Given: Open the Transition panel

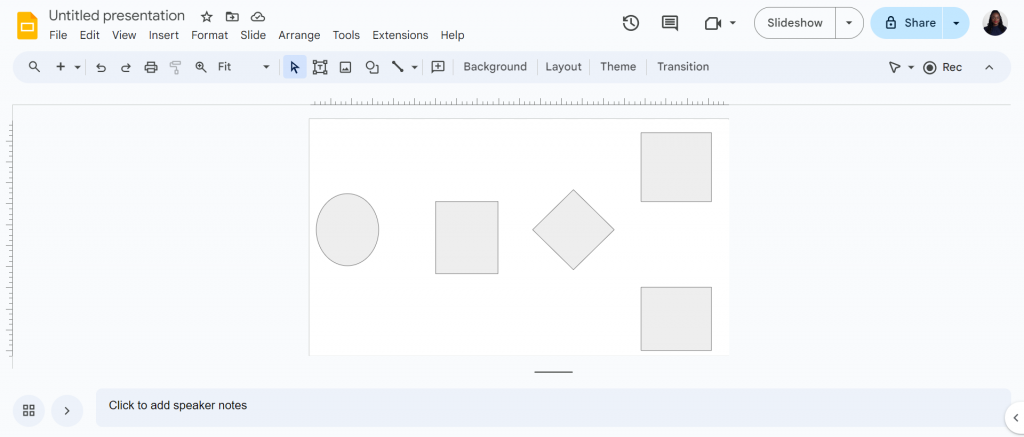Looking at the screenshot, I should click(x=683, y=67).
